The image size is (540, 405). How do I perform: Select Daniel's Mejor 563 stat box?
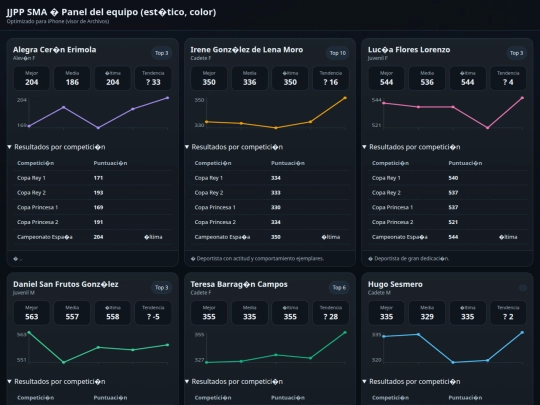pos(31,313)
